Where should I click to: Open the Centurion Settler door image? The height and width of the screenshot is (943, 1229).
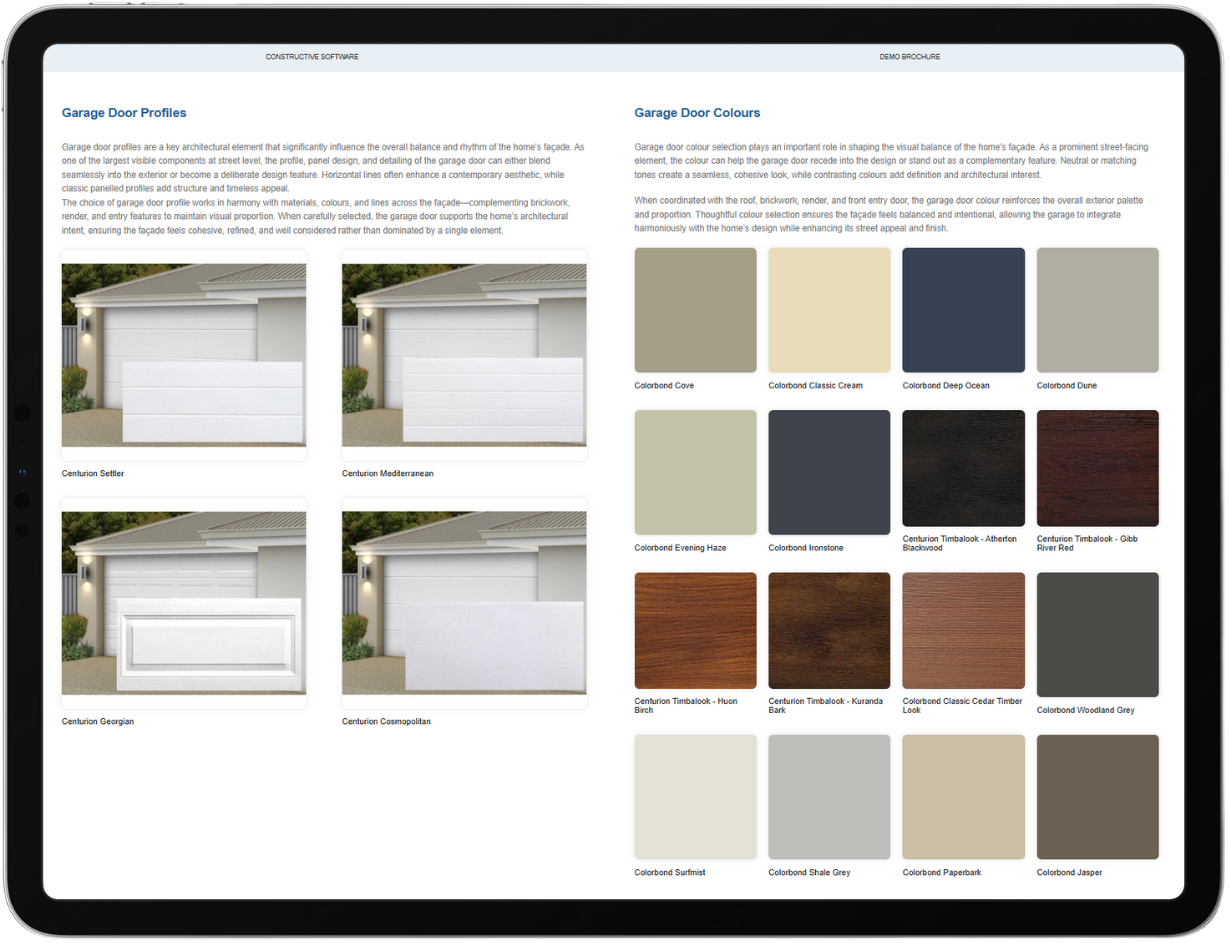coord(184,355)
